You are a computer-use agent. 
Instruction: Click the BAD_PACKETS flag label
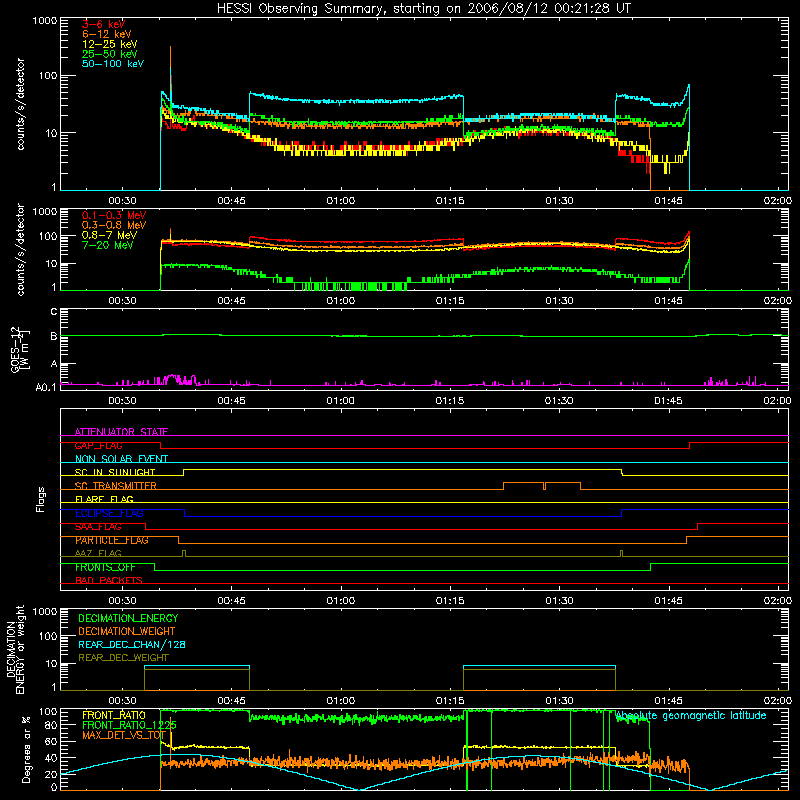coord(109,580)
